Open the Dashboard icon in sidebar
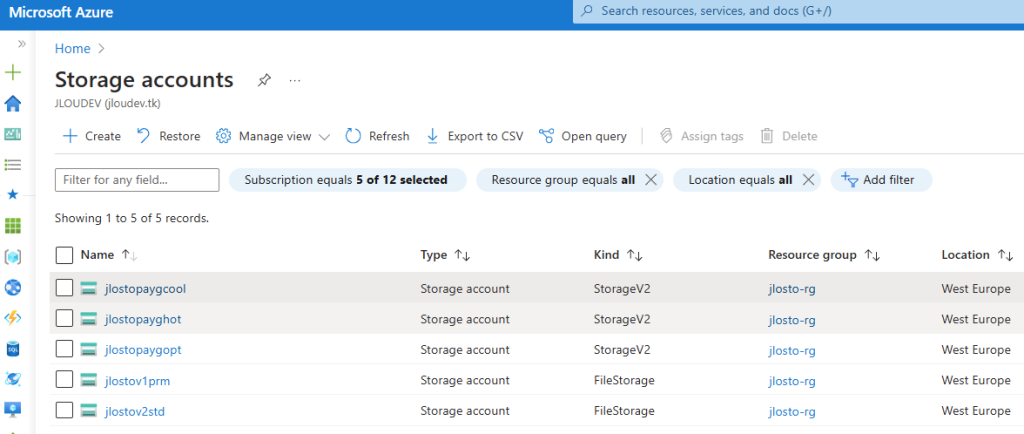Image resolution: width=1024 pixels, height=434 pixels. (13, 134)
